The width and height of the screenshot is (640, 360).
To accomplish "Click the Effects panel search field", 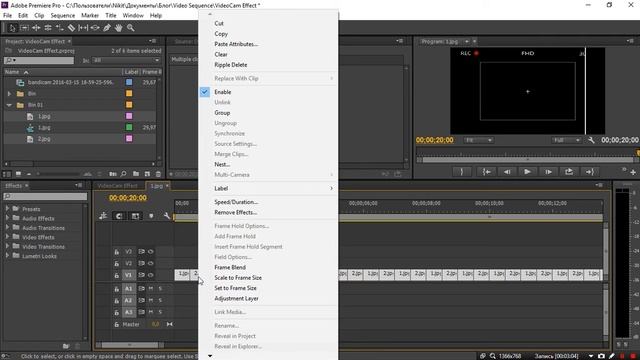I will (x=45, y=196).
